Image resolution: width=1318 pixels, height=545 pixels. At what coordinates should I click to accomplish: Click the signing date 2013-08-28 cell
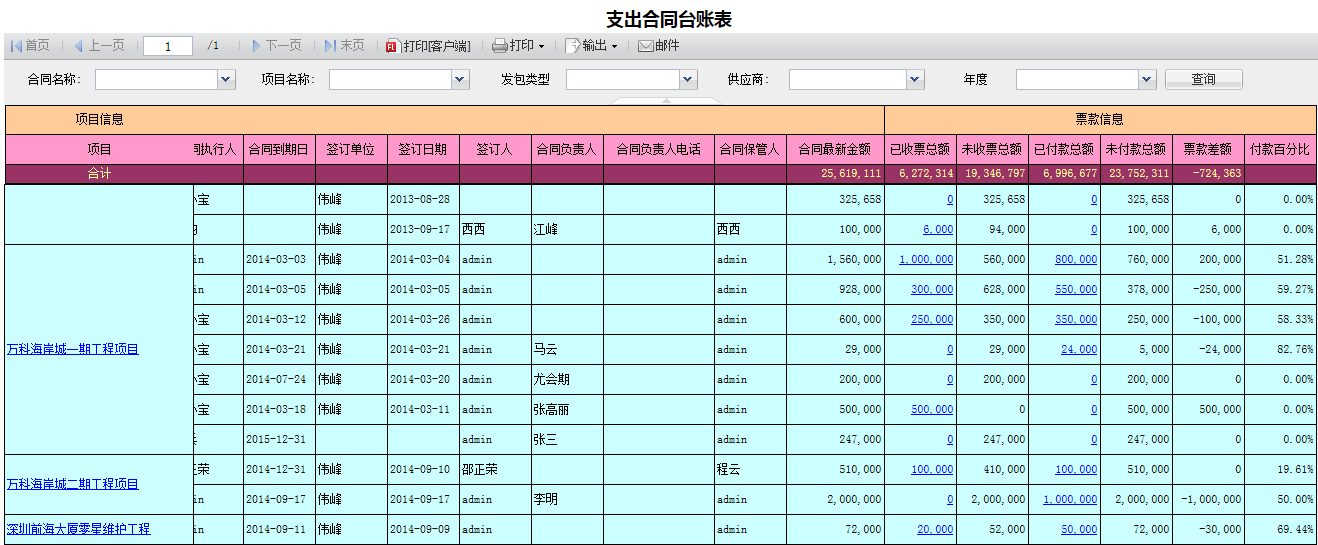423,200
